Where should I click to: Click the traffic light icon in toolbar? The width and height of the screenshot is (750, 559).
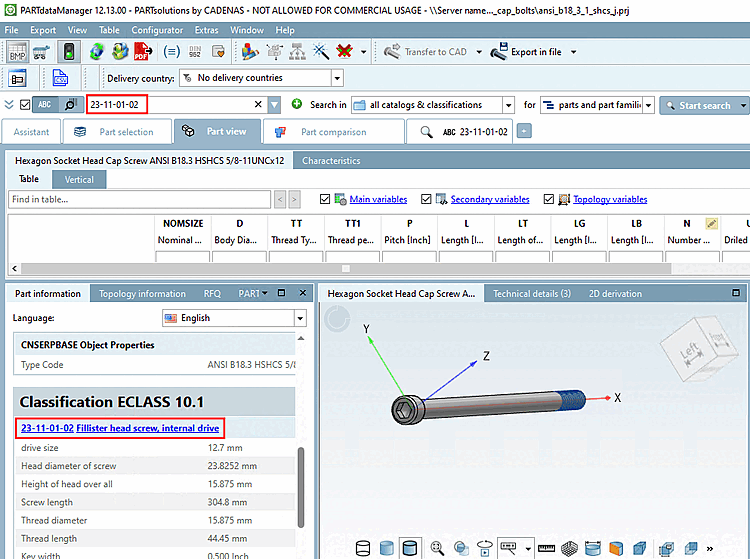pyautogui.click(x=68, y=52)
